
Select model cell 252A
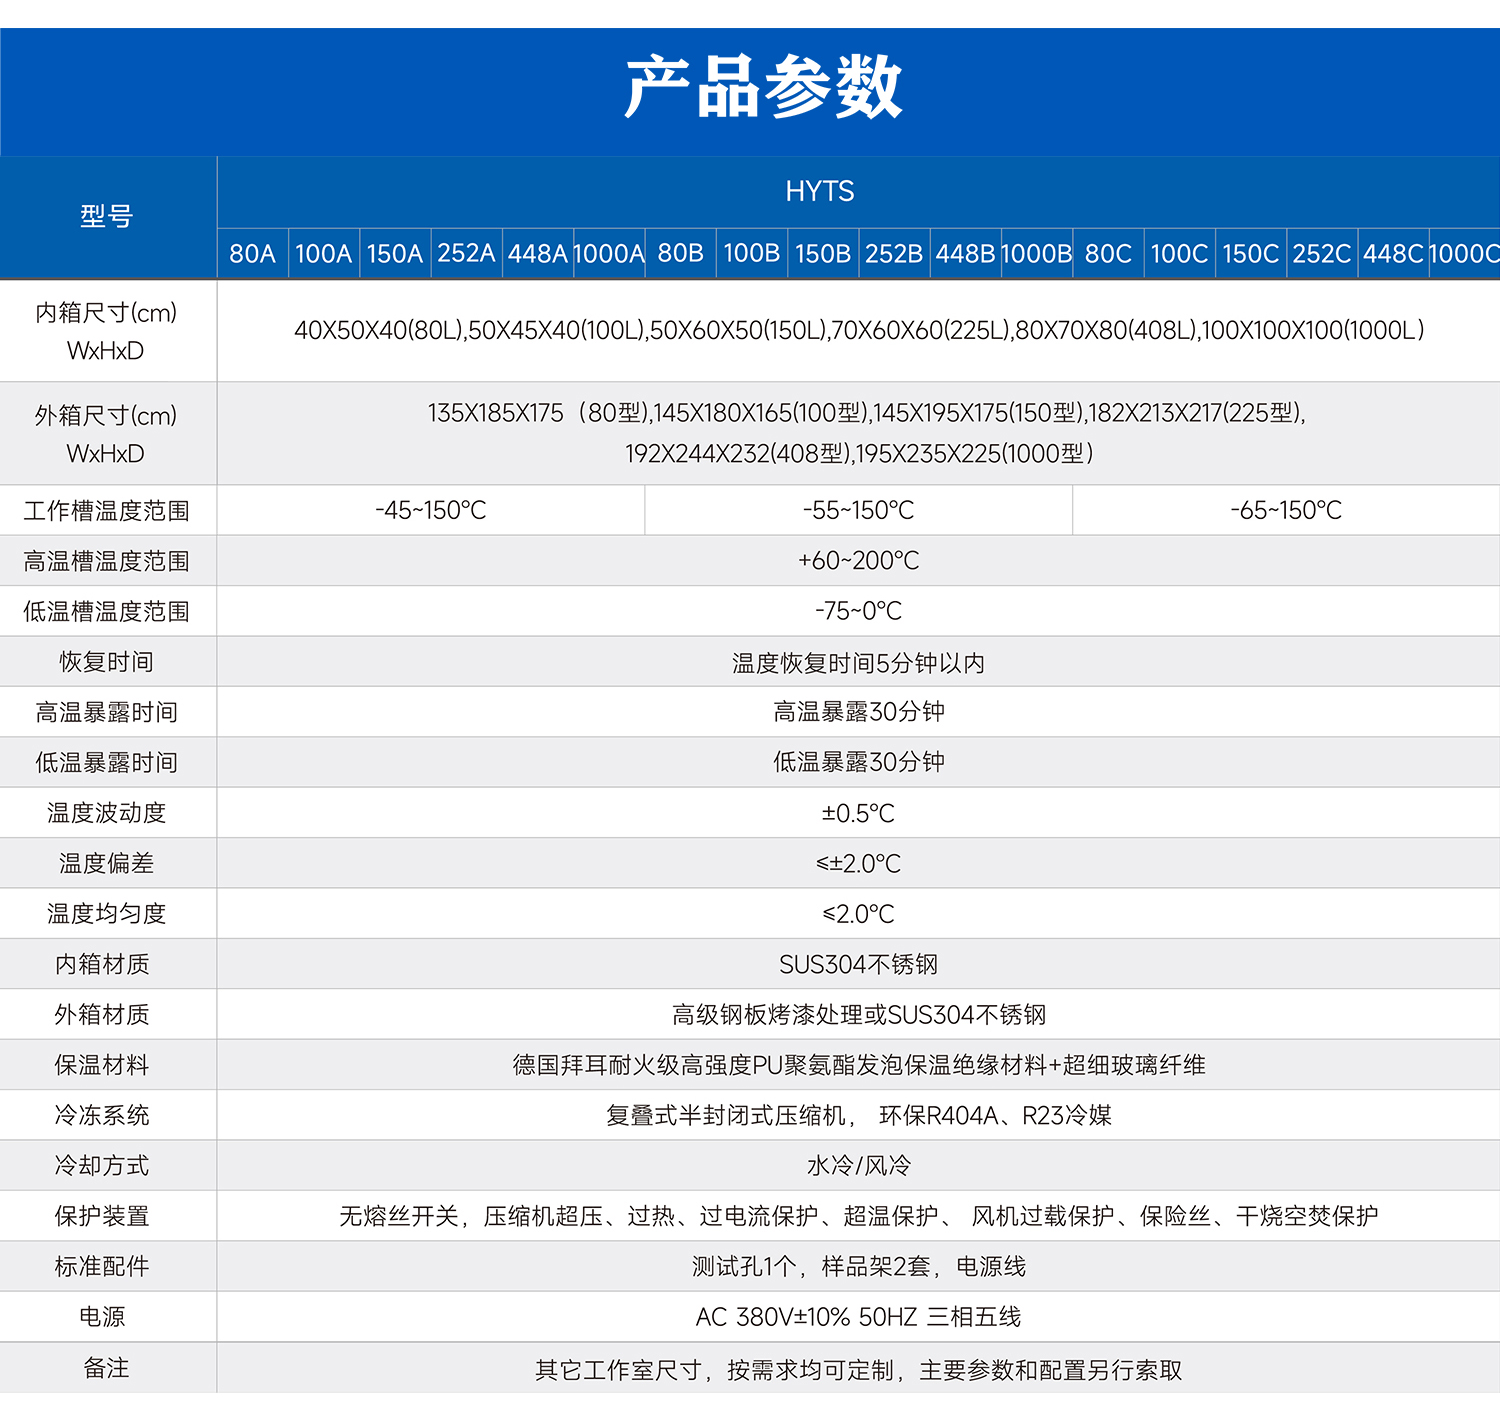coord(466,253)
